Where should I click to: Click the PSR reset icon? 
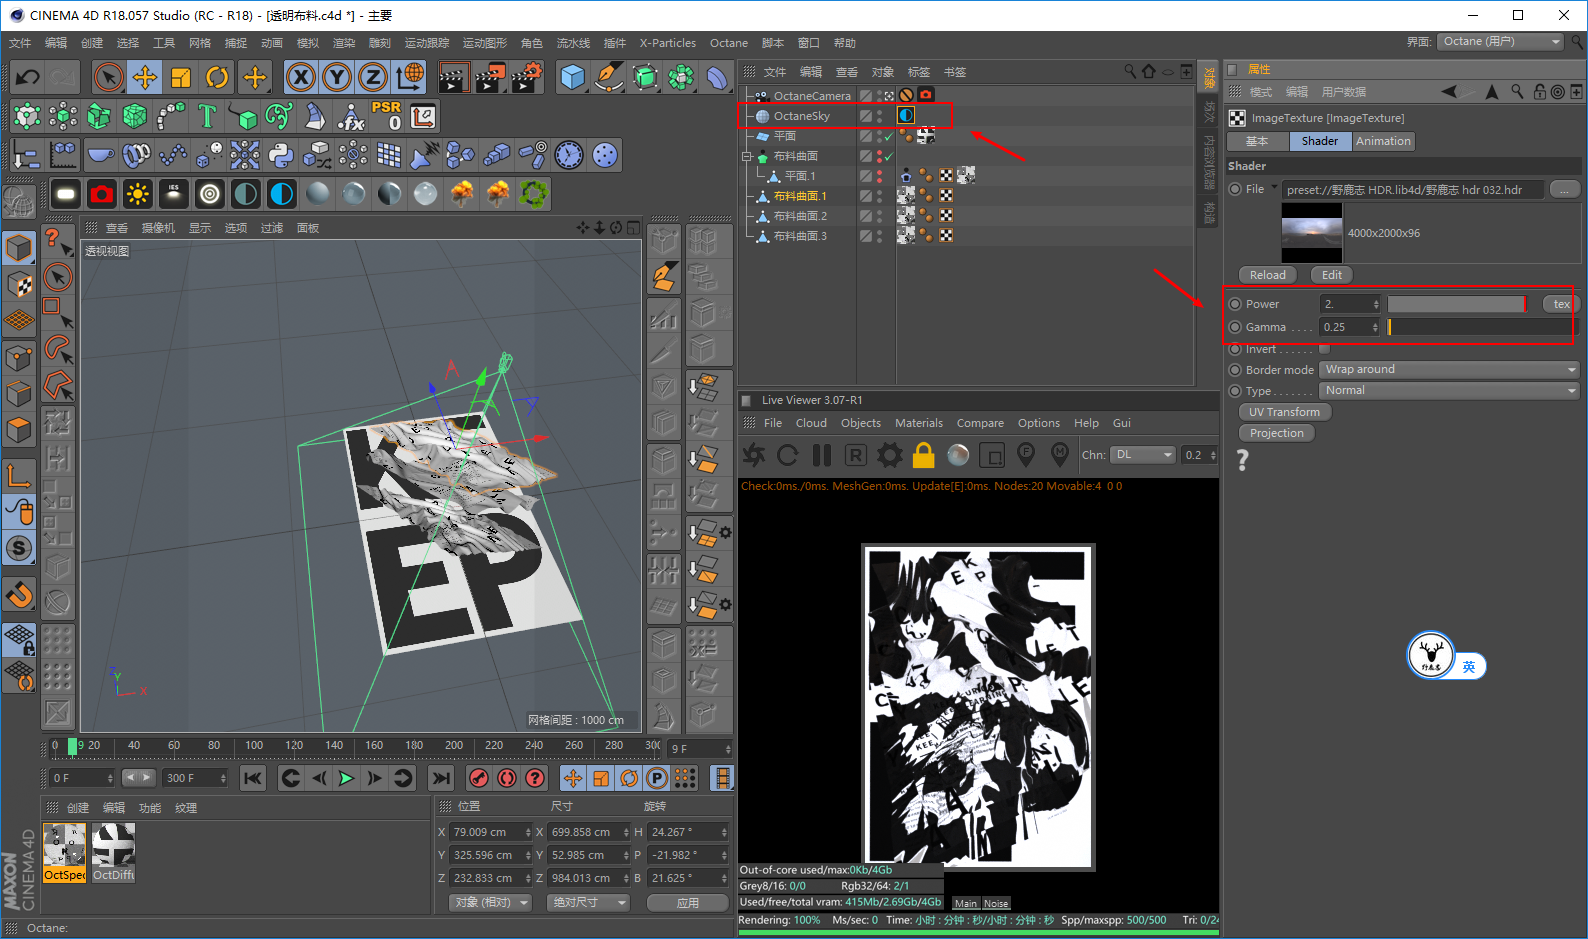pyautogui.click(x=386, y=116)
